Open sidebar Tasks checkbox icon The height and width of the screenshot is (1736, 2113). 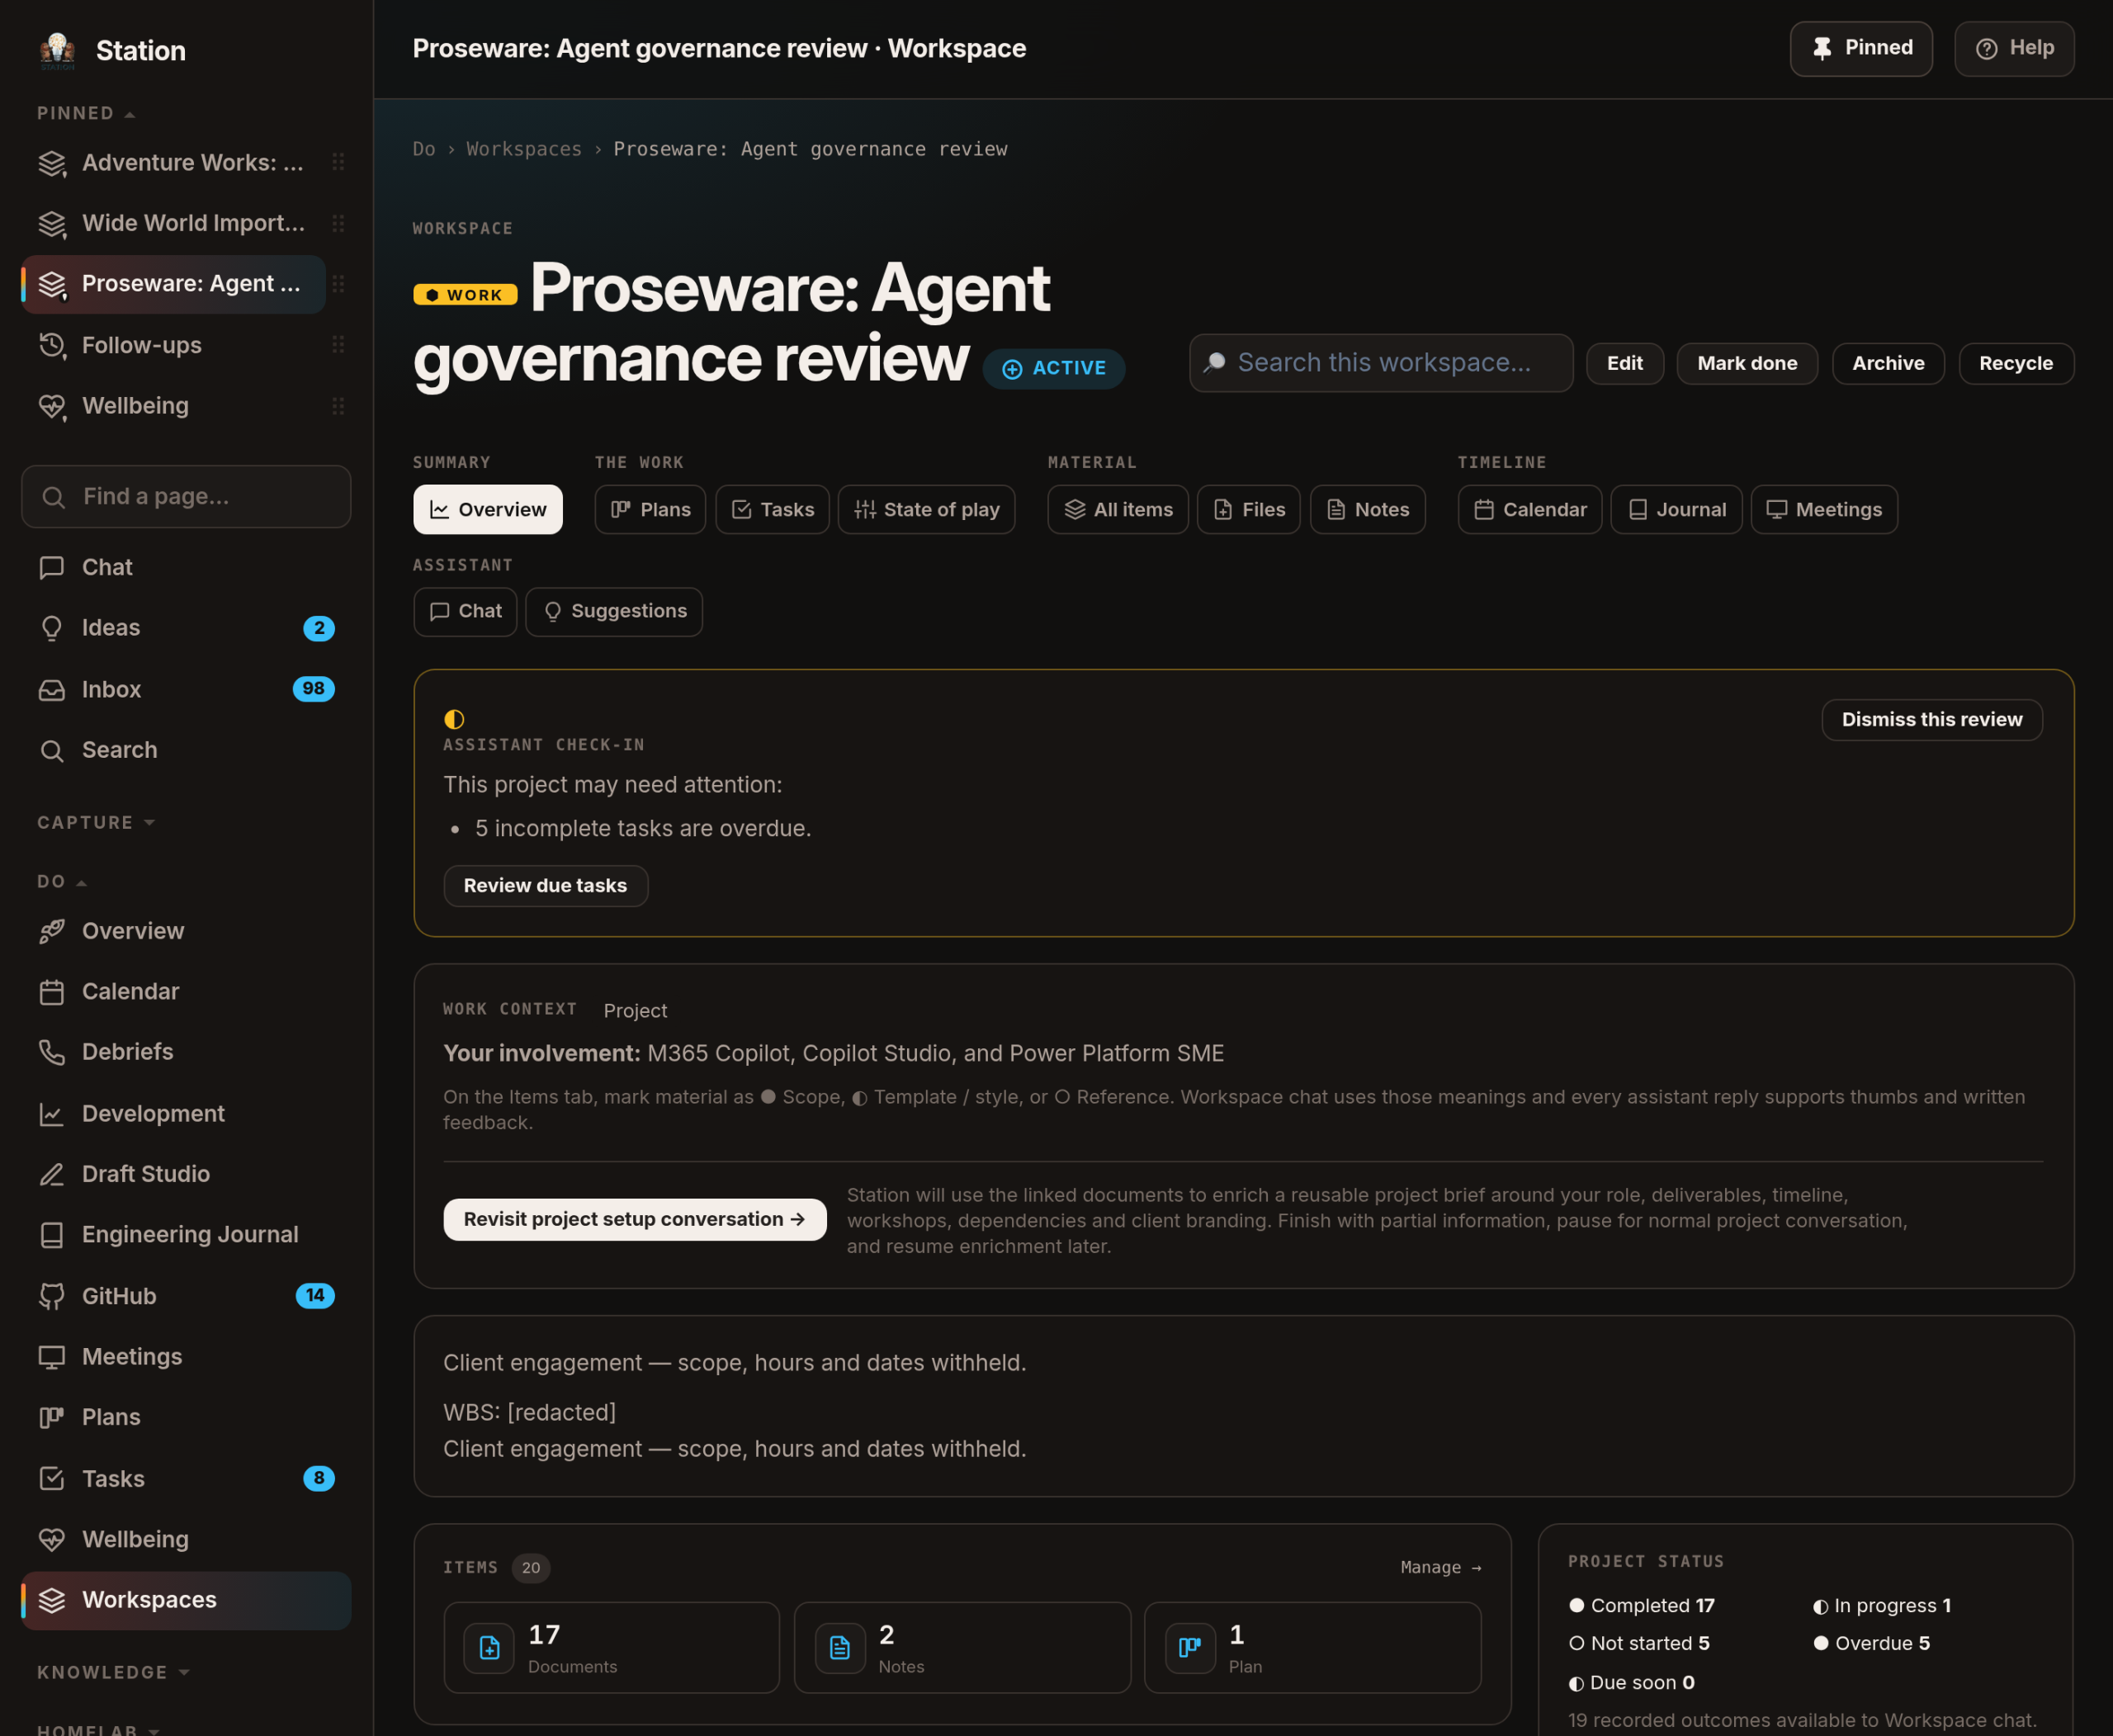(186, 1478)
